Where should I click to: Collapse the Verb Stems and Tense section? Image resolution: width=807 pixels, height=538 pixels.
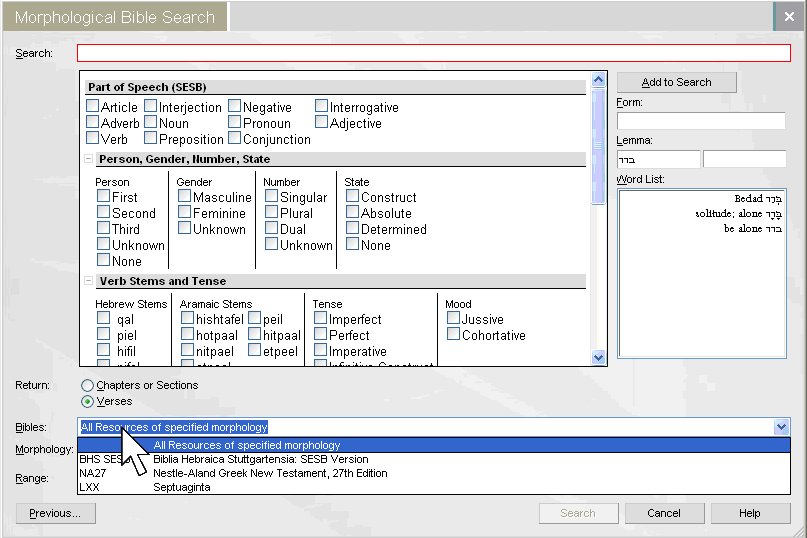pyautogui.click(x=89, y=281)
